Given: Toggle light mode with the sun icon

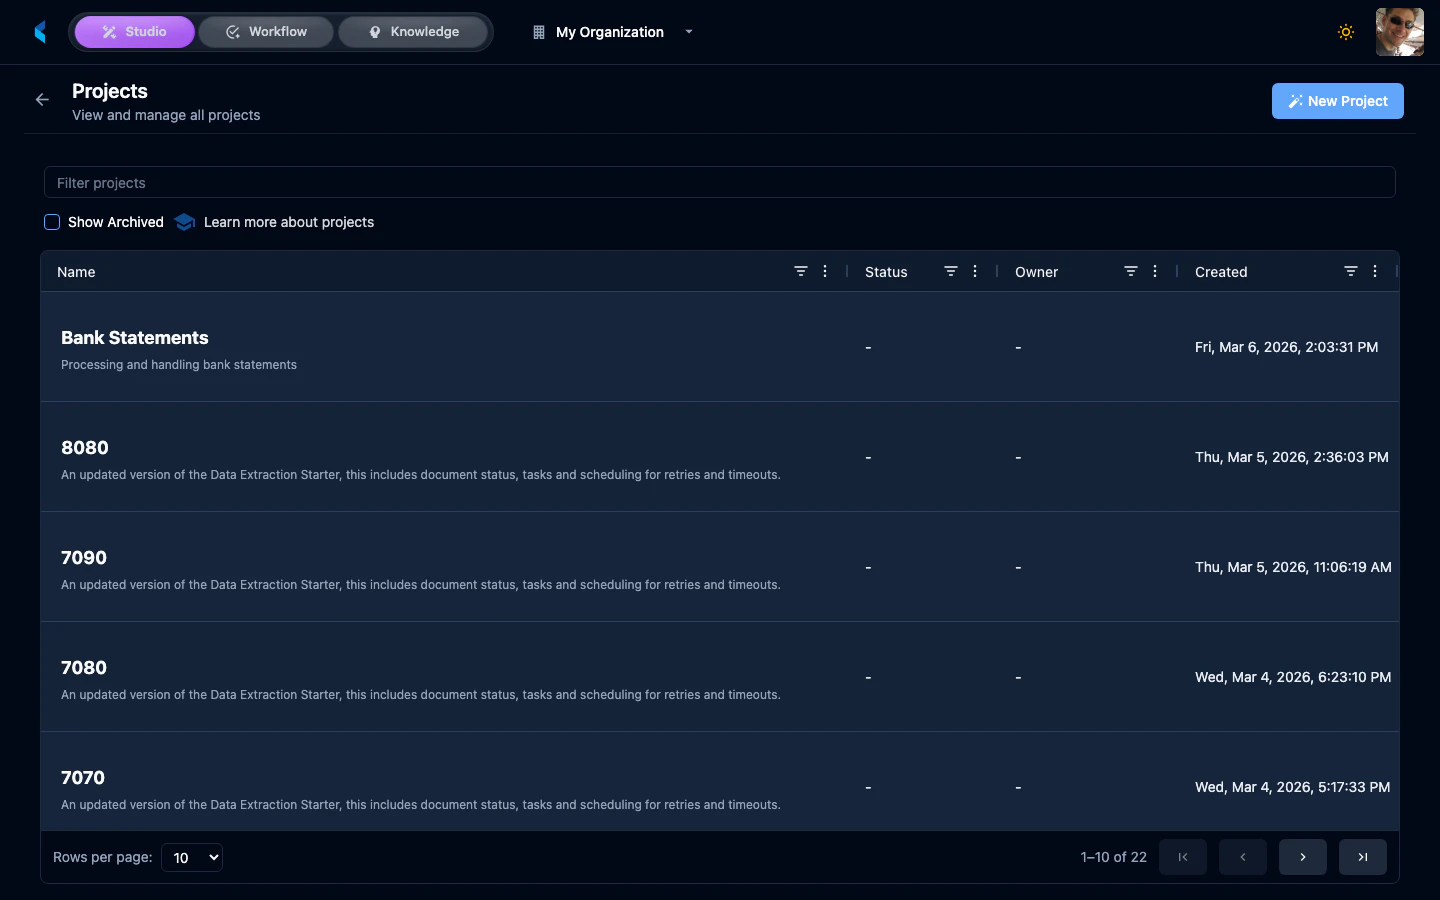Looking at the screenshot, I should pyautogui.click(x=1346, y=31).
